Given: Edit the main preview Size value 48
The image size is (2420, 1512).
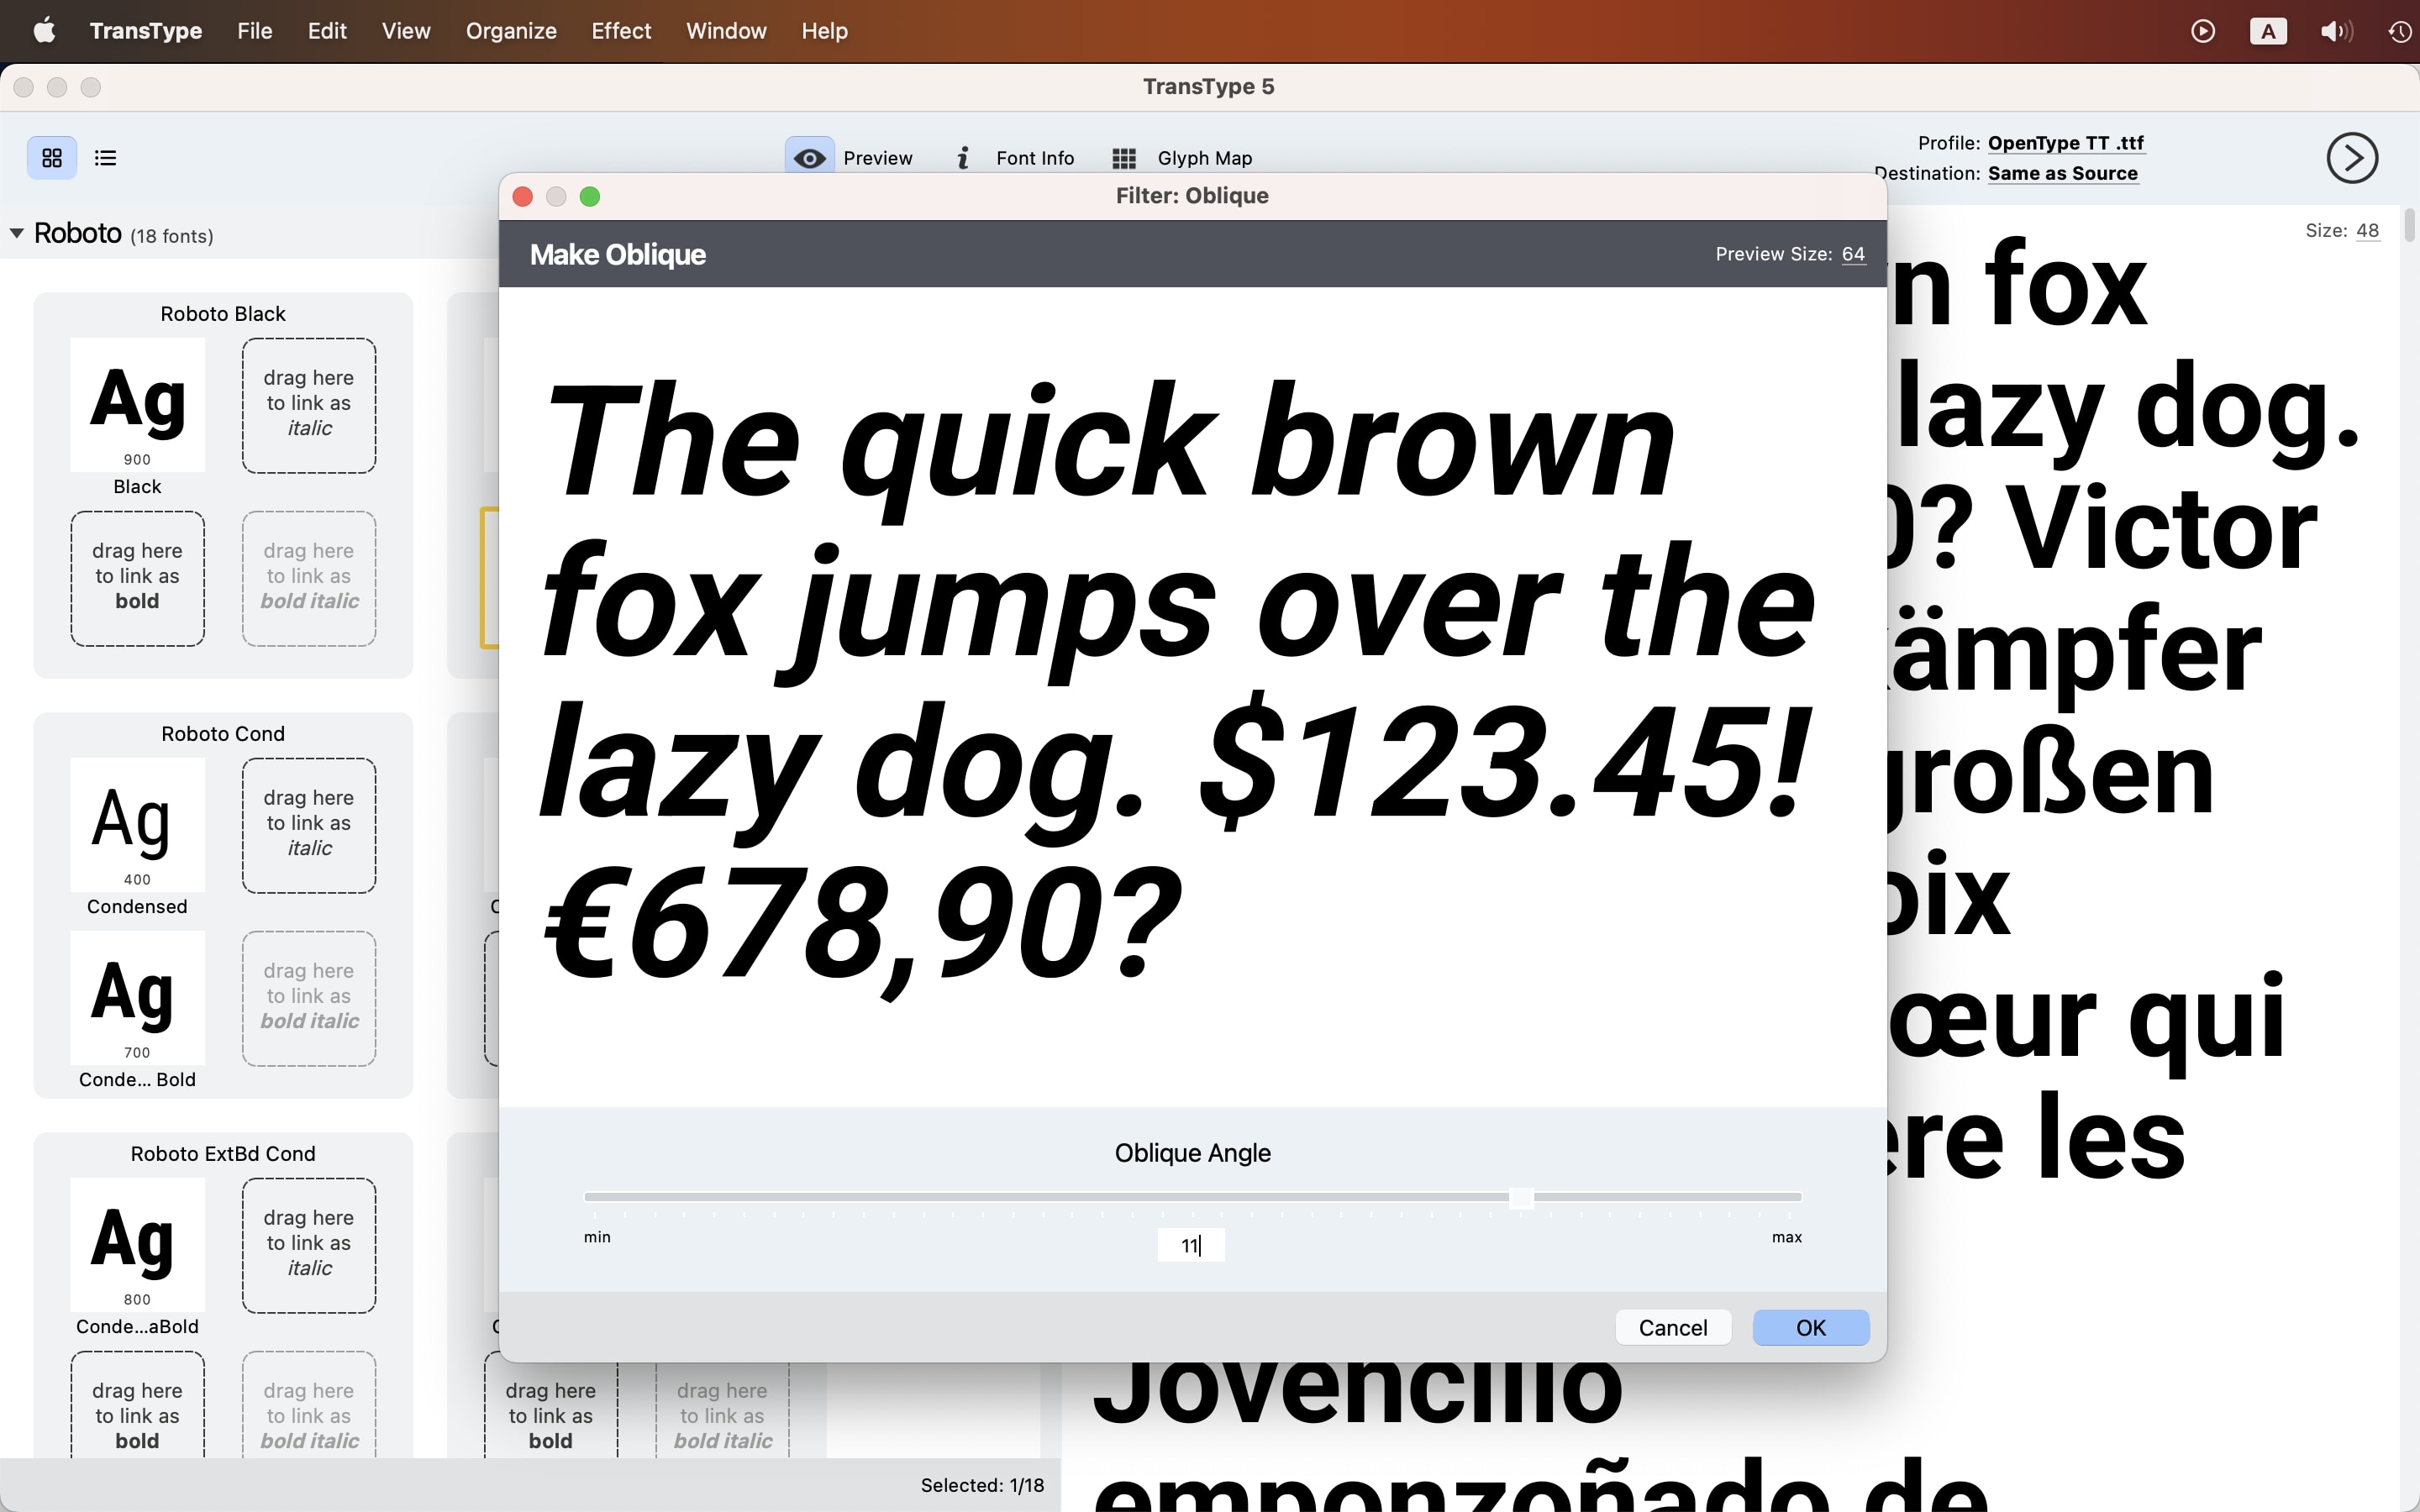Looking at the screenshot, I should [x=2367, y=230].
